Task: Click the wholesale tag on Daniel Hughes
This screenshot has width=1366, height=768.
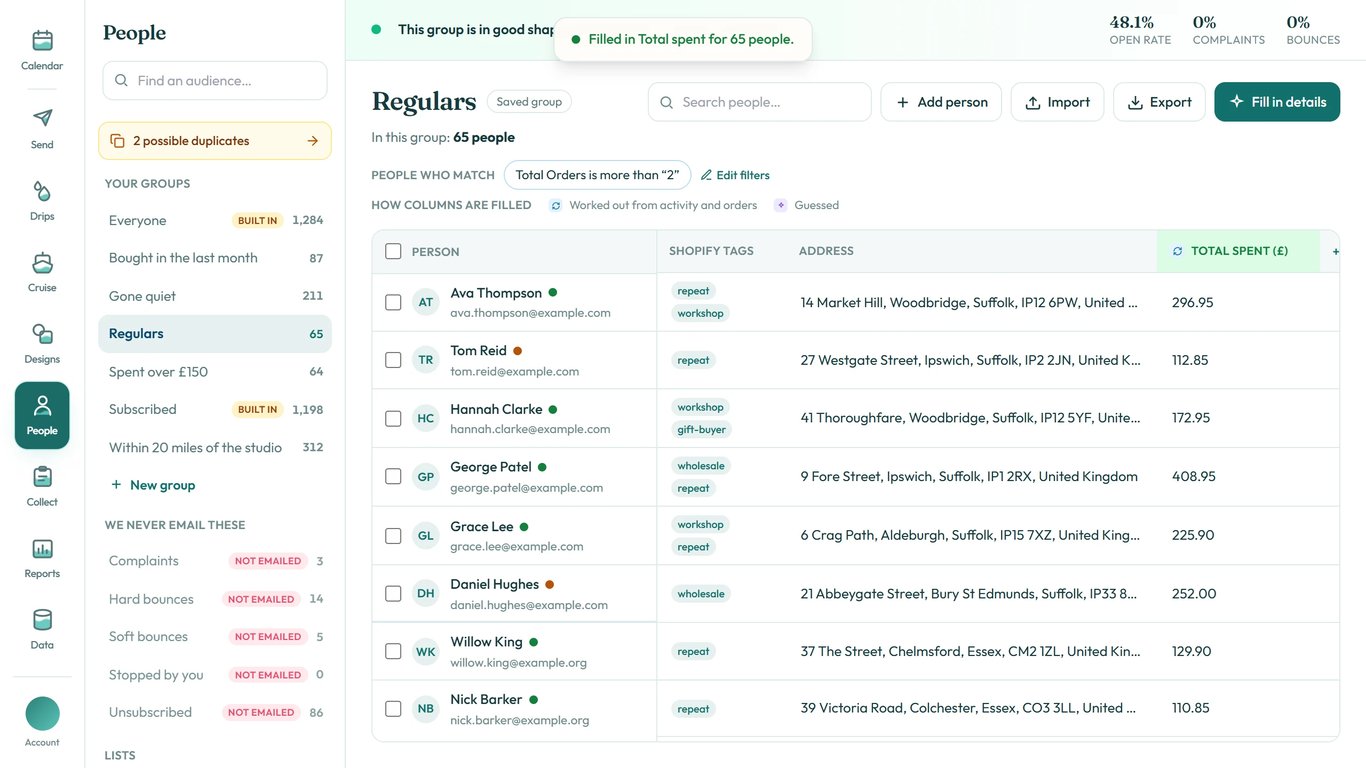Action: click(701, 594)
